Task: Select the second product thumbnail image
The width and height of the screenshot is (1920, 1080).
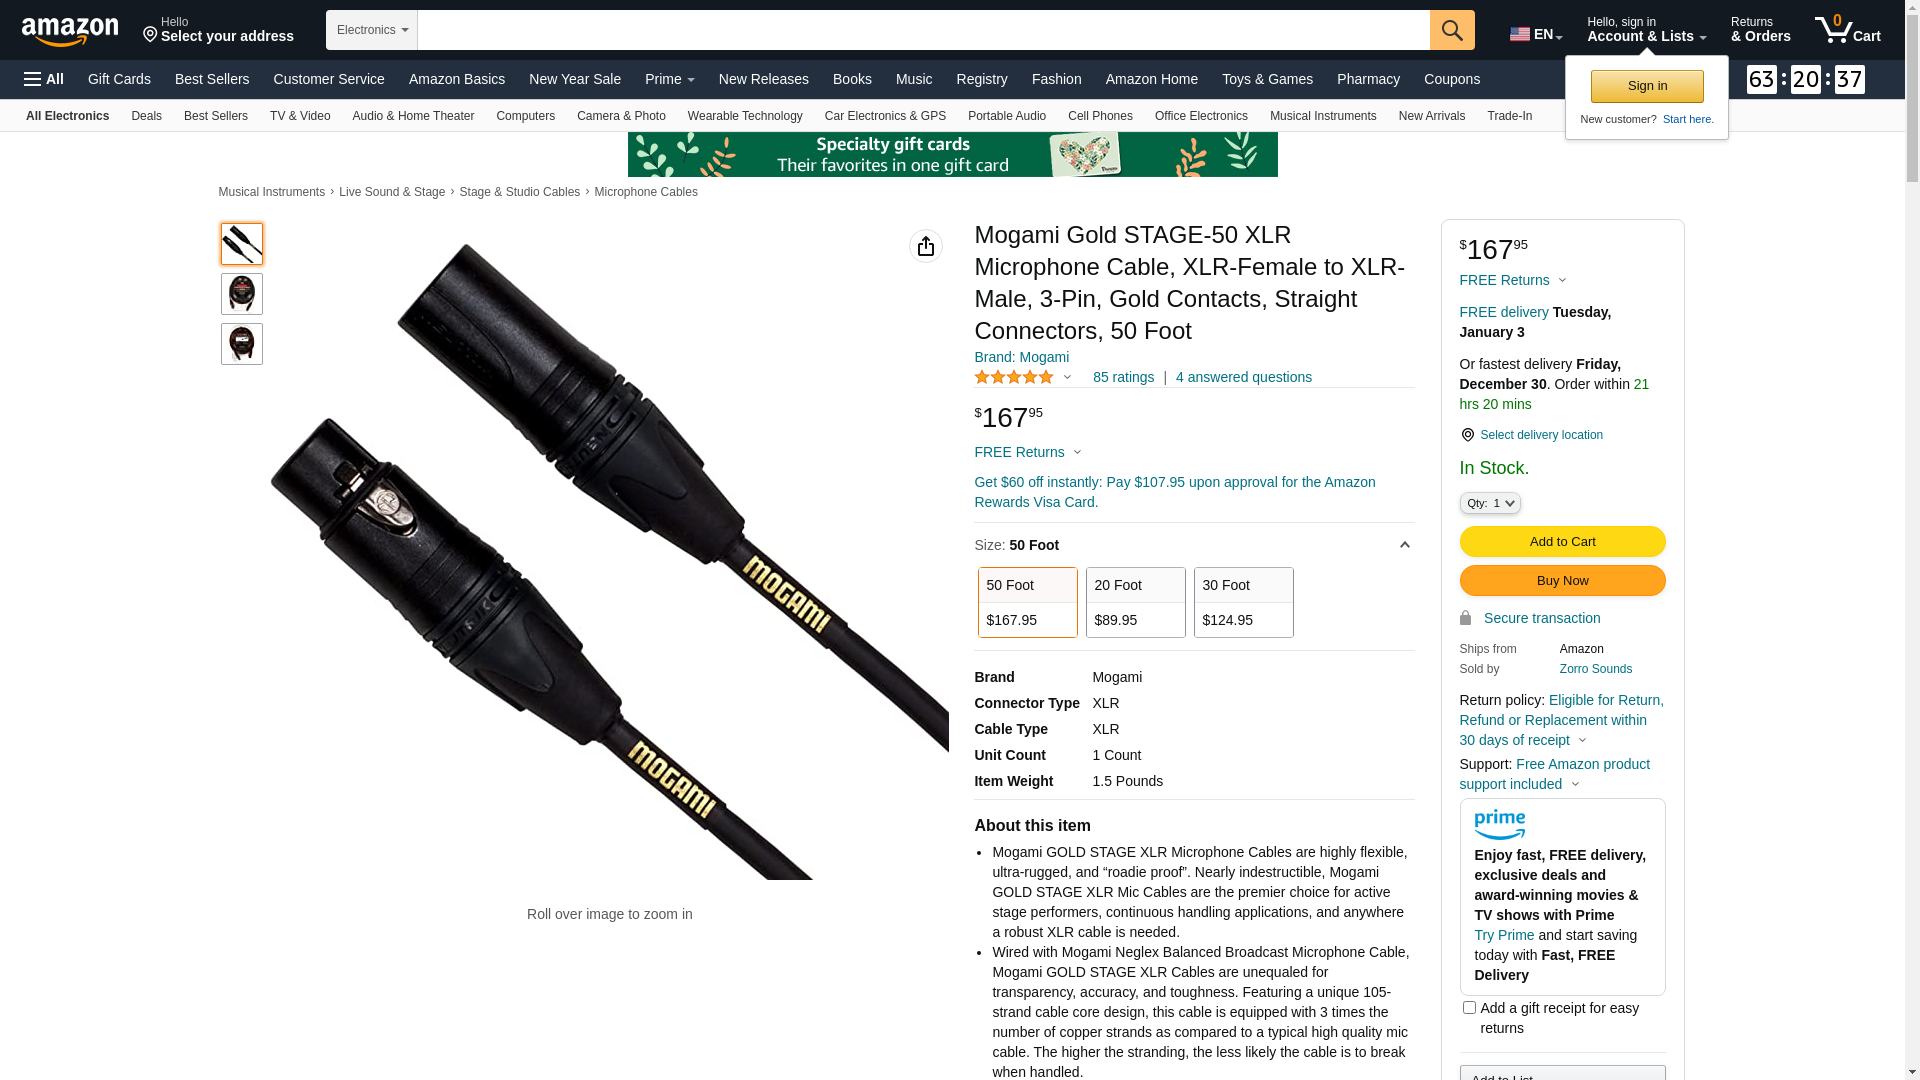Action: tap(242, 294)
